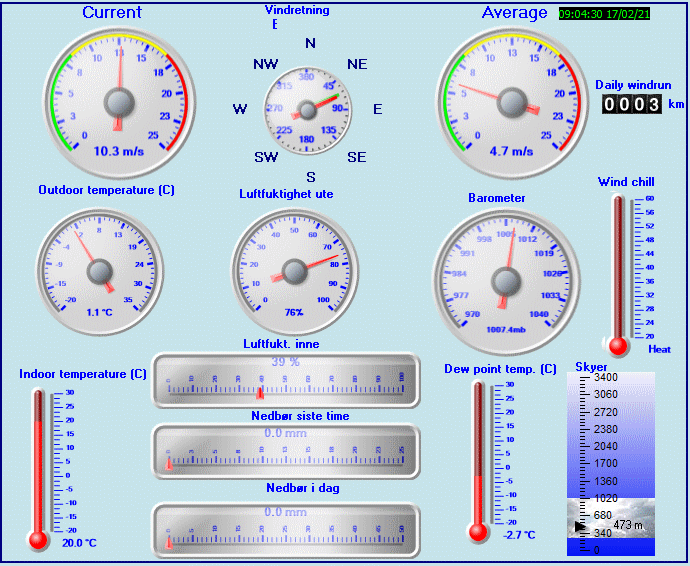Click the Luftfuktighet ute humidity gauge
This screenshot has height=566, width=690.
point(294,270)
